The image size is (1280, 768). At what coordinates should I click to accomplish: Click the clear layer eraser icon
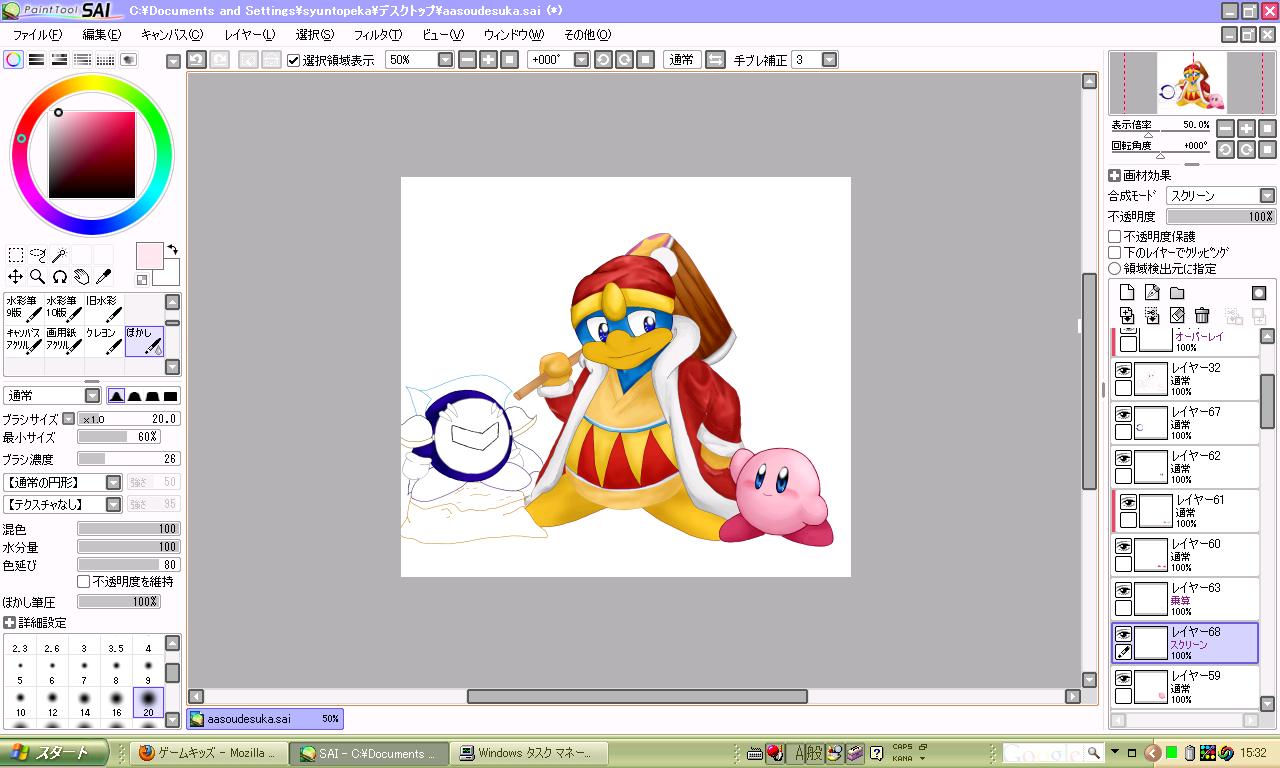(x=1177, y=316)
